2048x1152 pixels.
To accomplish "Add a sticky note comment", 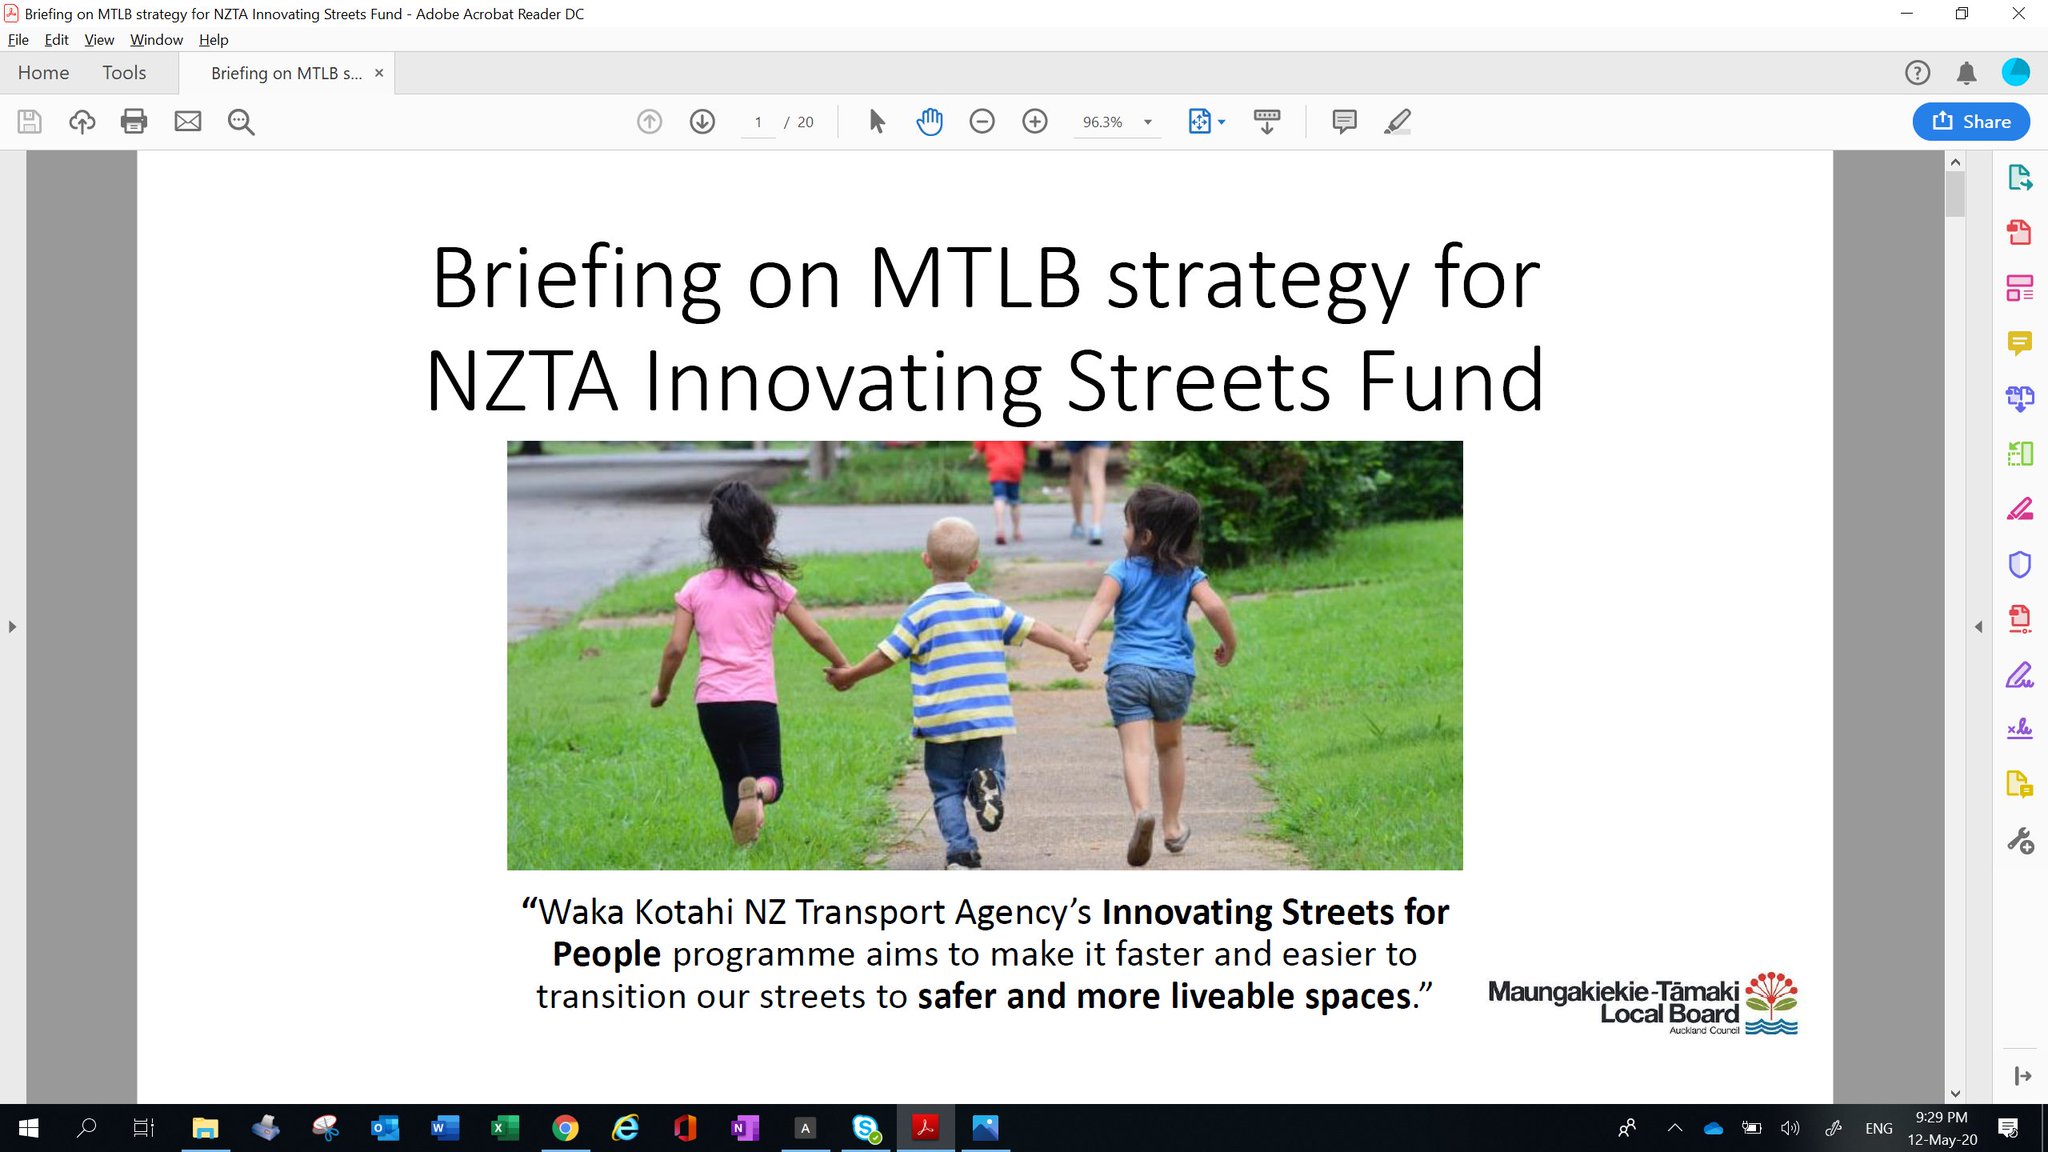I will pyautogui.click(x=1345, y=122).
